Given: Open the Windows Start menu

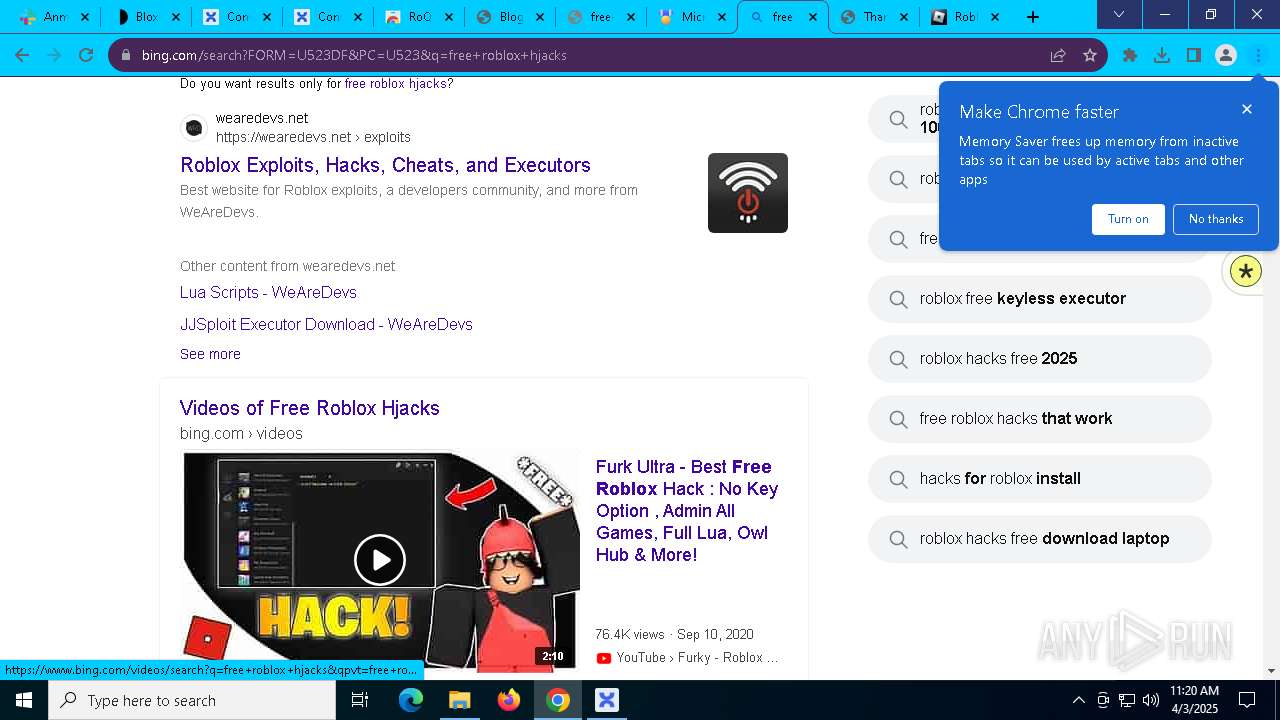Looking at the screenshot, I should (x=24, y=700).
